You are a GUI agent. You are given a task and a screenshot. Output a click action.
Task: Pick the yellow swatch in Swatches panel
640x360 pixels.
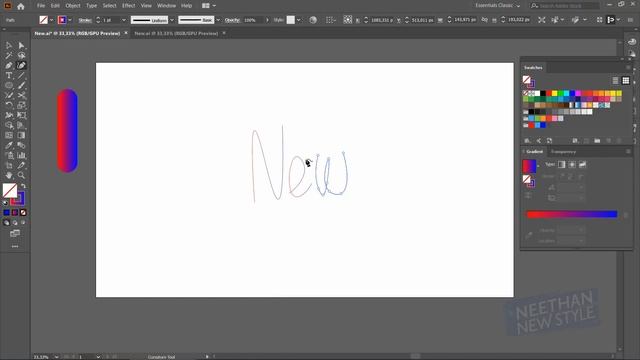pyautogui.click(x=554, y=93)
